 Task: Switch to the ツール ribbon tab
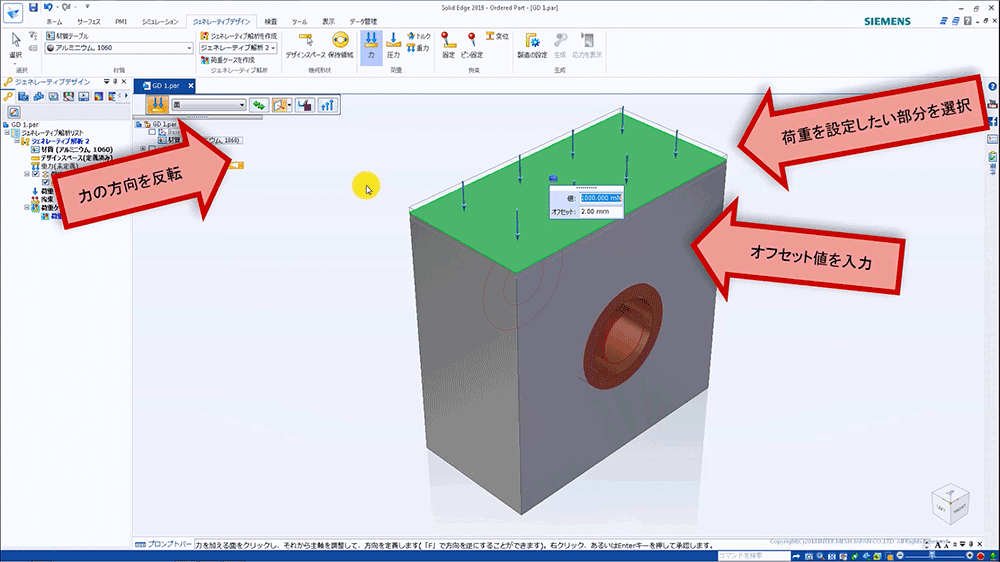pos(299,22)
